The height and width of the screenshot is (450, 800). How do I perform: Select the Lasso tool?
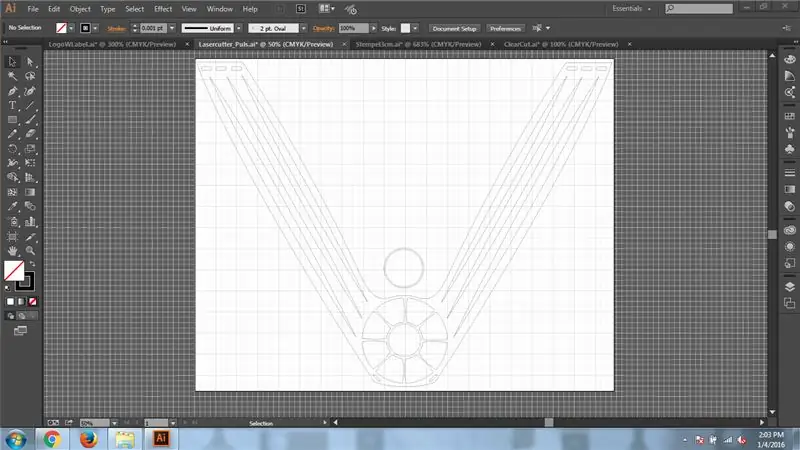pos(30,76)
